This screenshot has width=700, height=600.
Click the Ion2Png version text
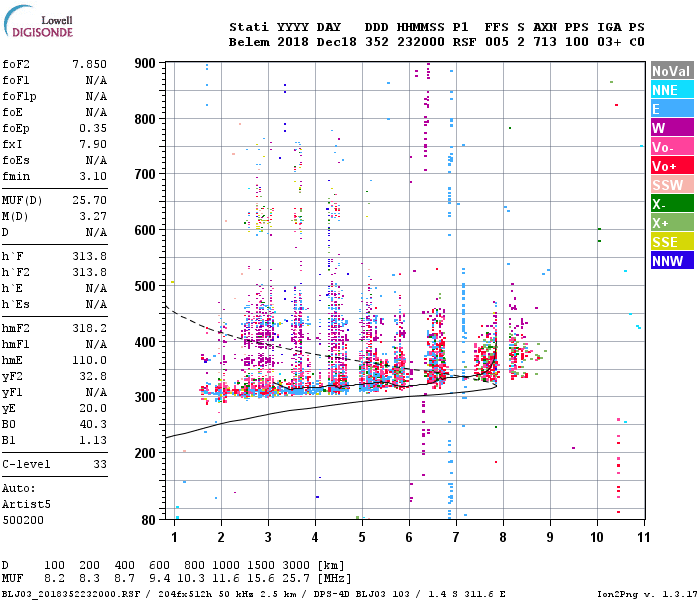pyautogui.click(x=647, y=594)
